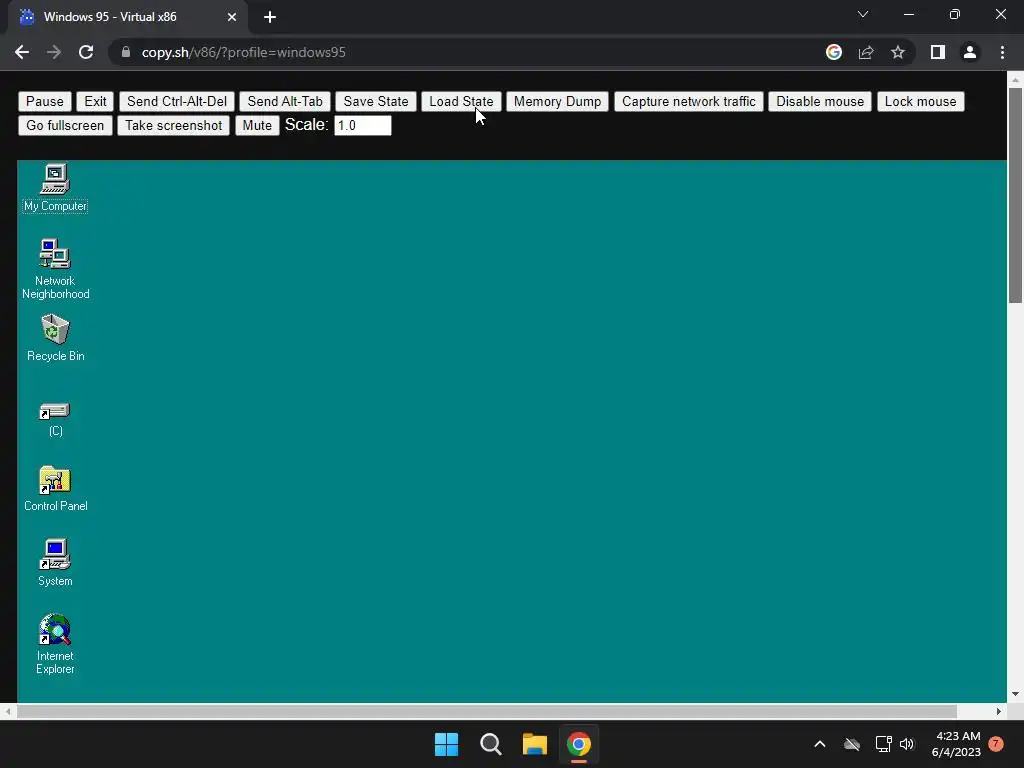Click the notification count badge
The width and height of the screenshot is (1024, 768).
pos(996,744)
